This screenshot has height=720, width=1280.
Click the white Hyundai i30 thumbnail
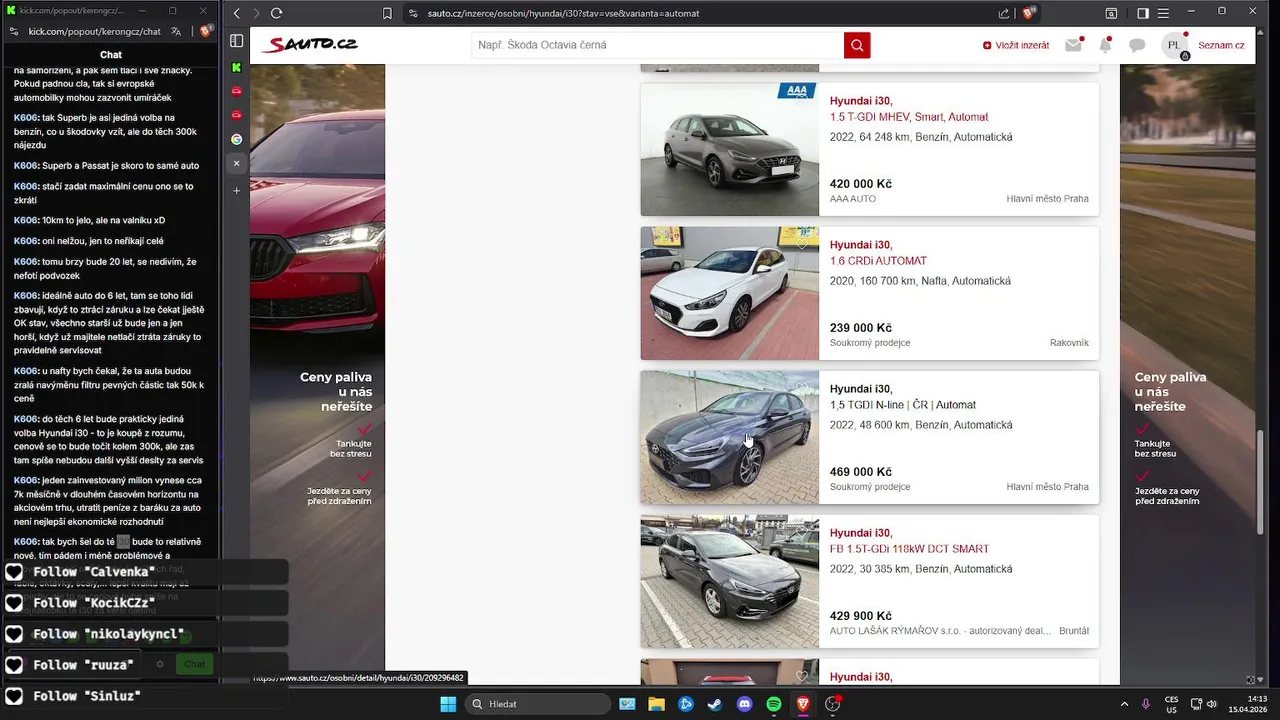[730, 293]
